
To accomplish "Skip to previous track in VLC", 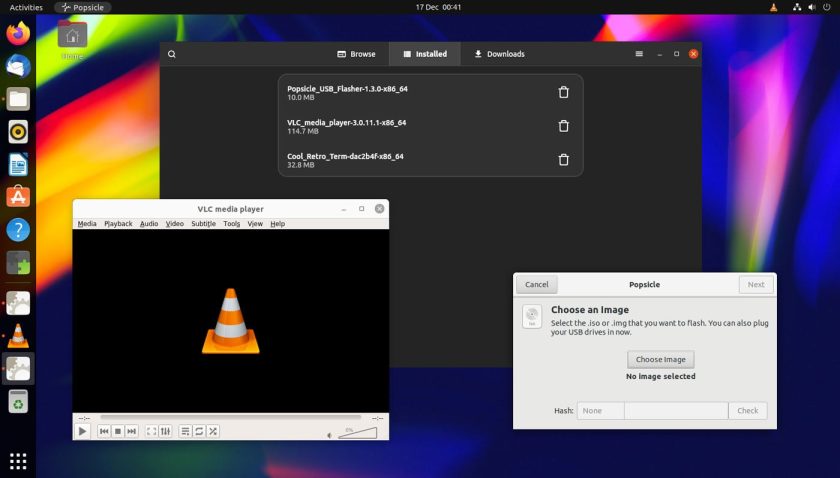I will pos(104,431).
